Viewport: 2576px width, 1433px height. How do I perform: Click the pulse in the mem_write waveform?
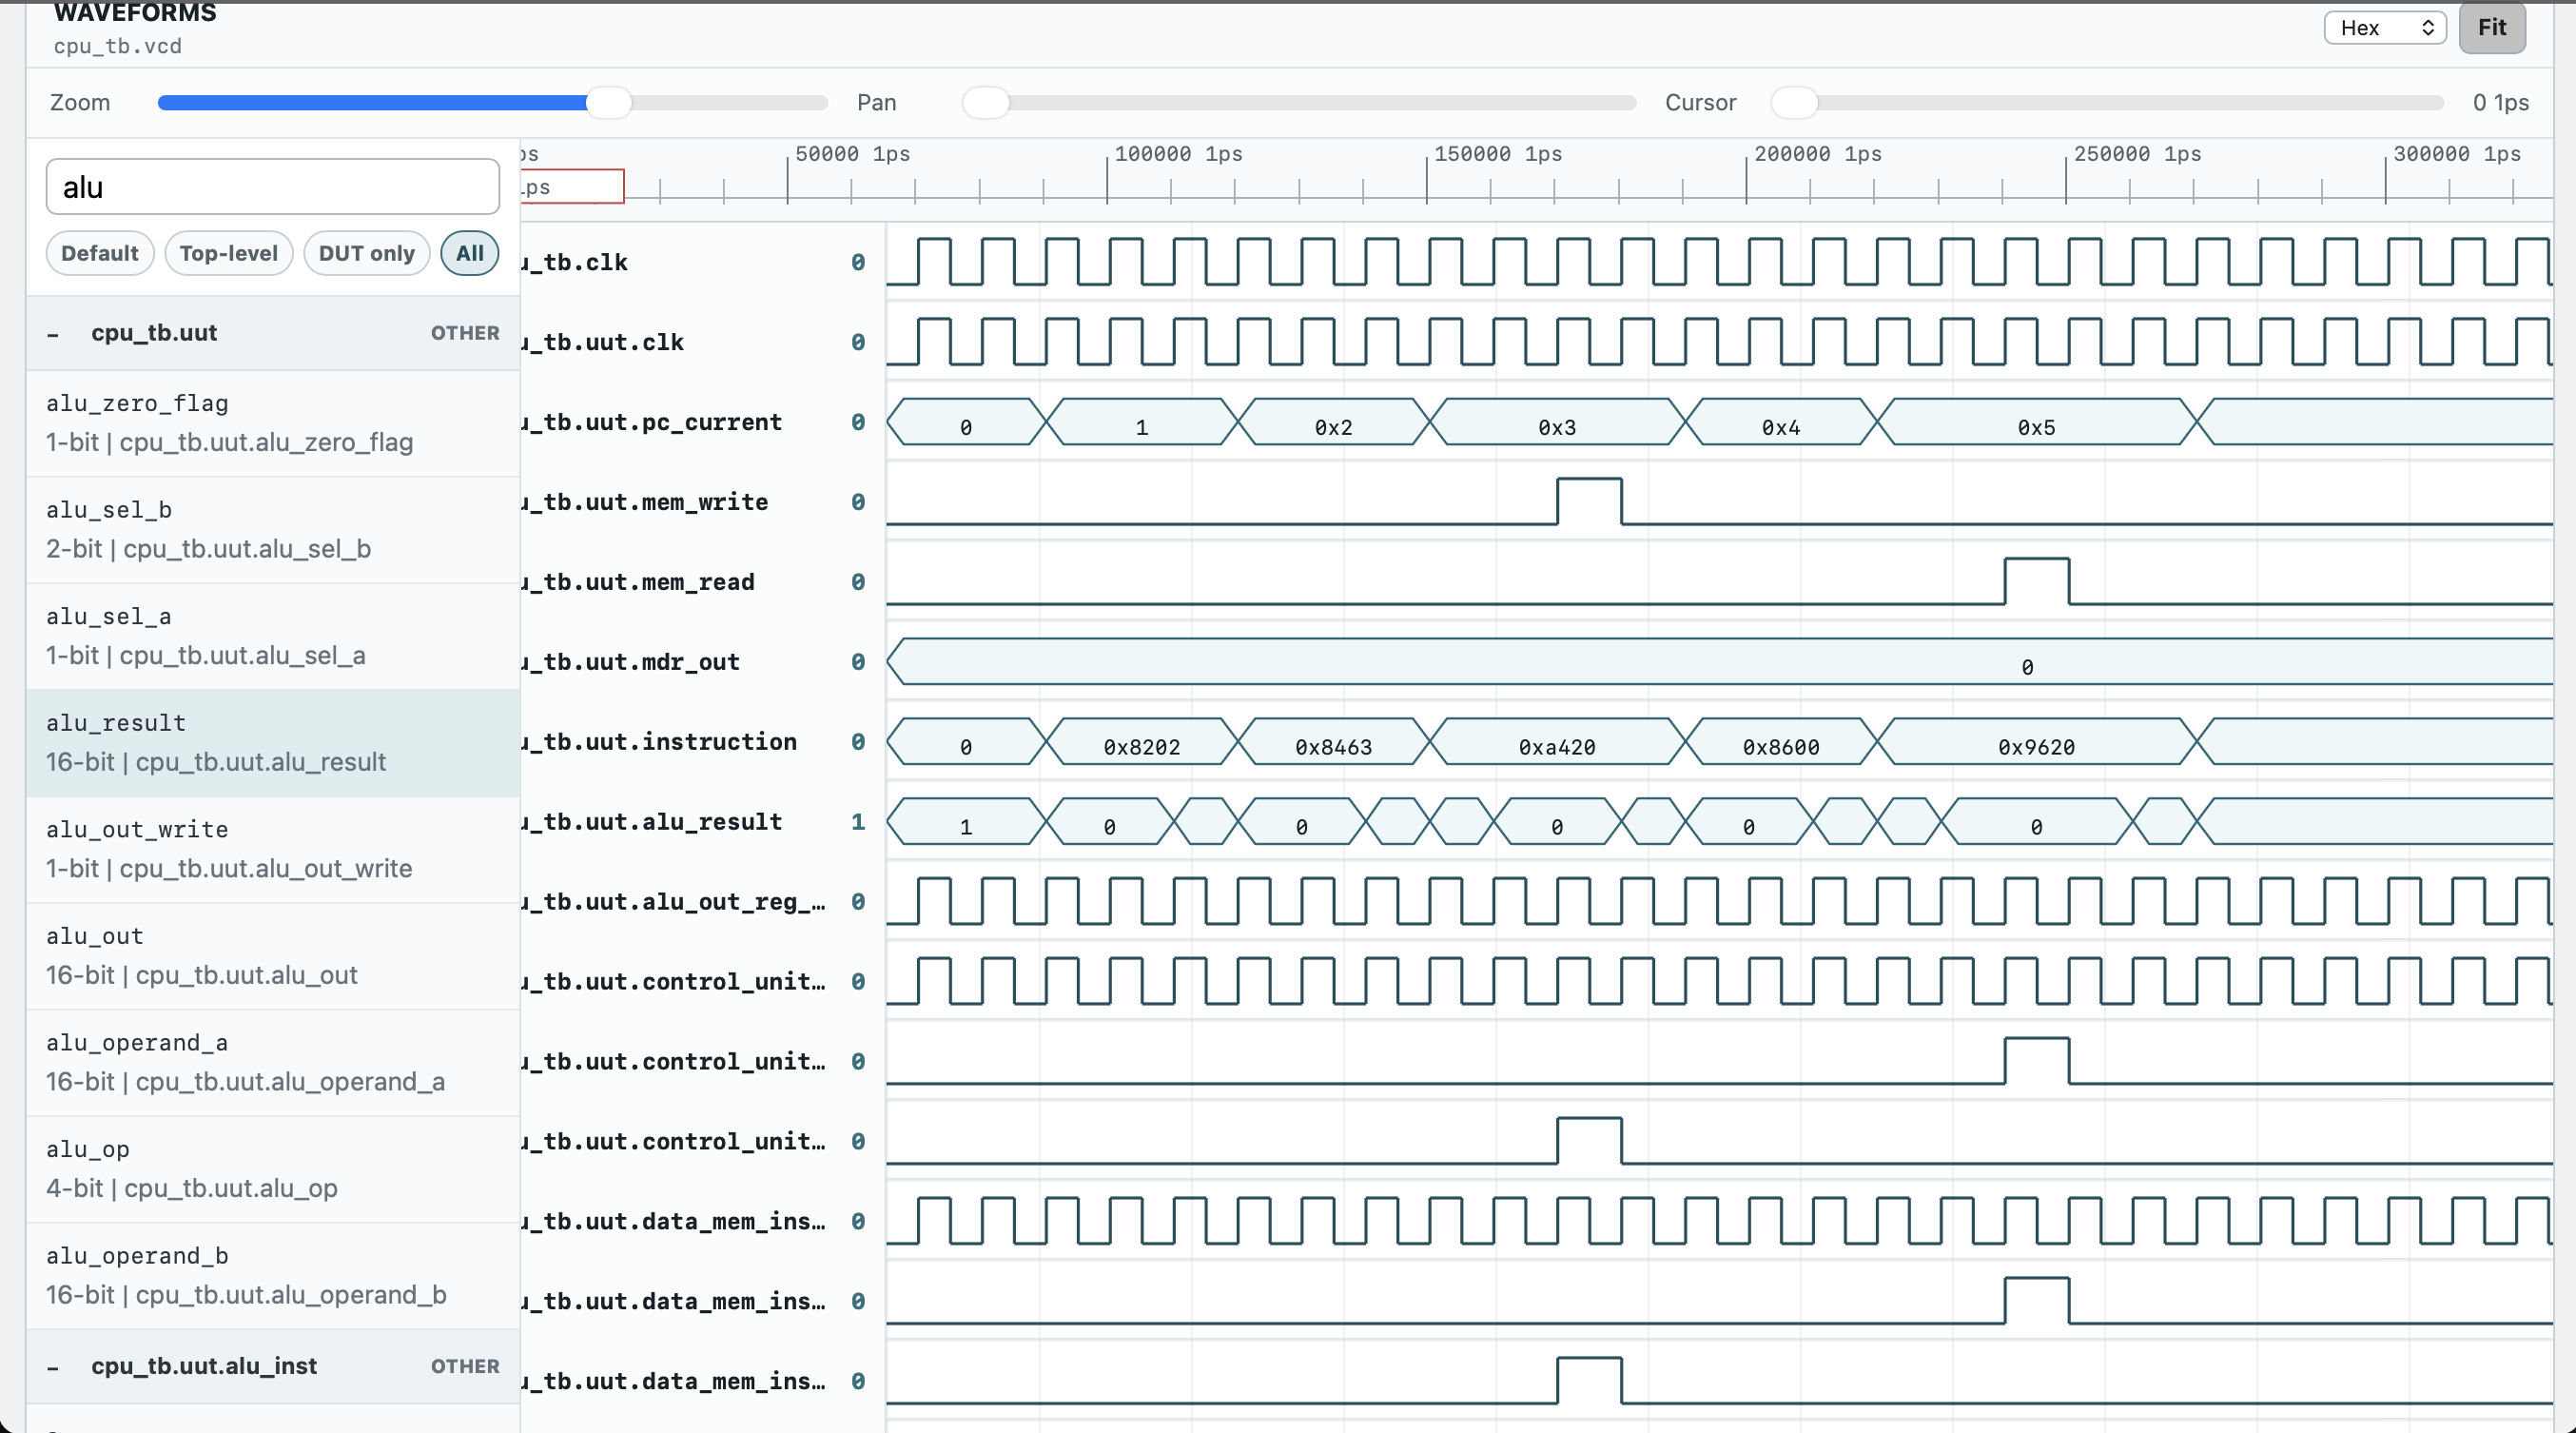coord(1590,501)
